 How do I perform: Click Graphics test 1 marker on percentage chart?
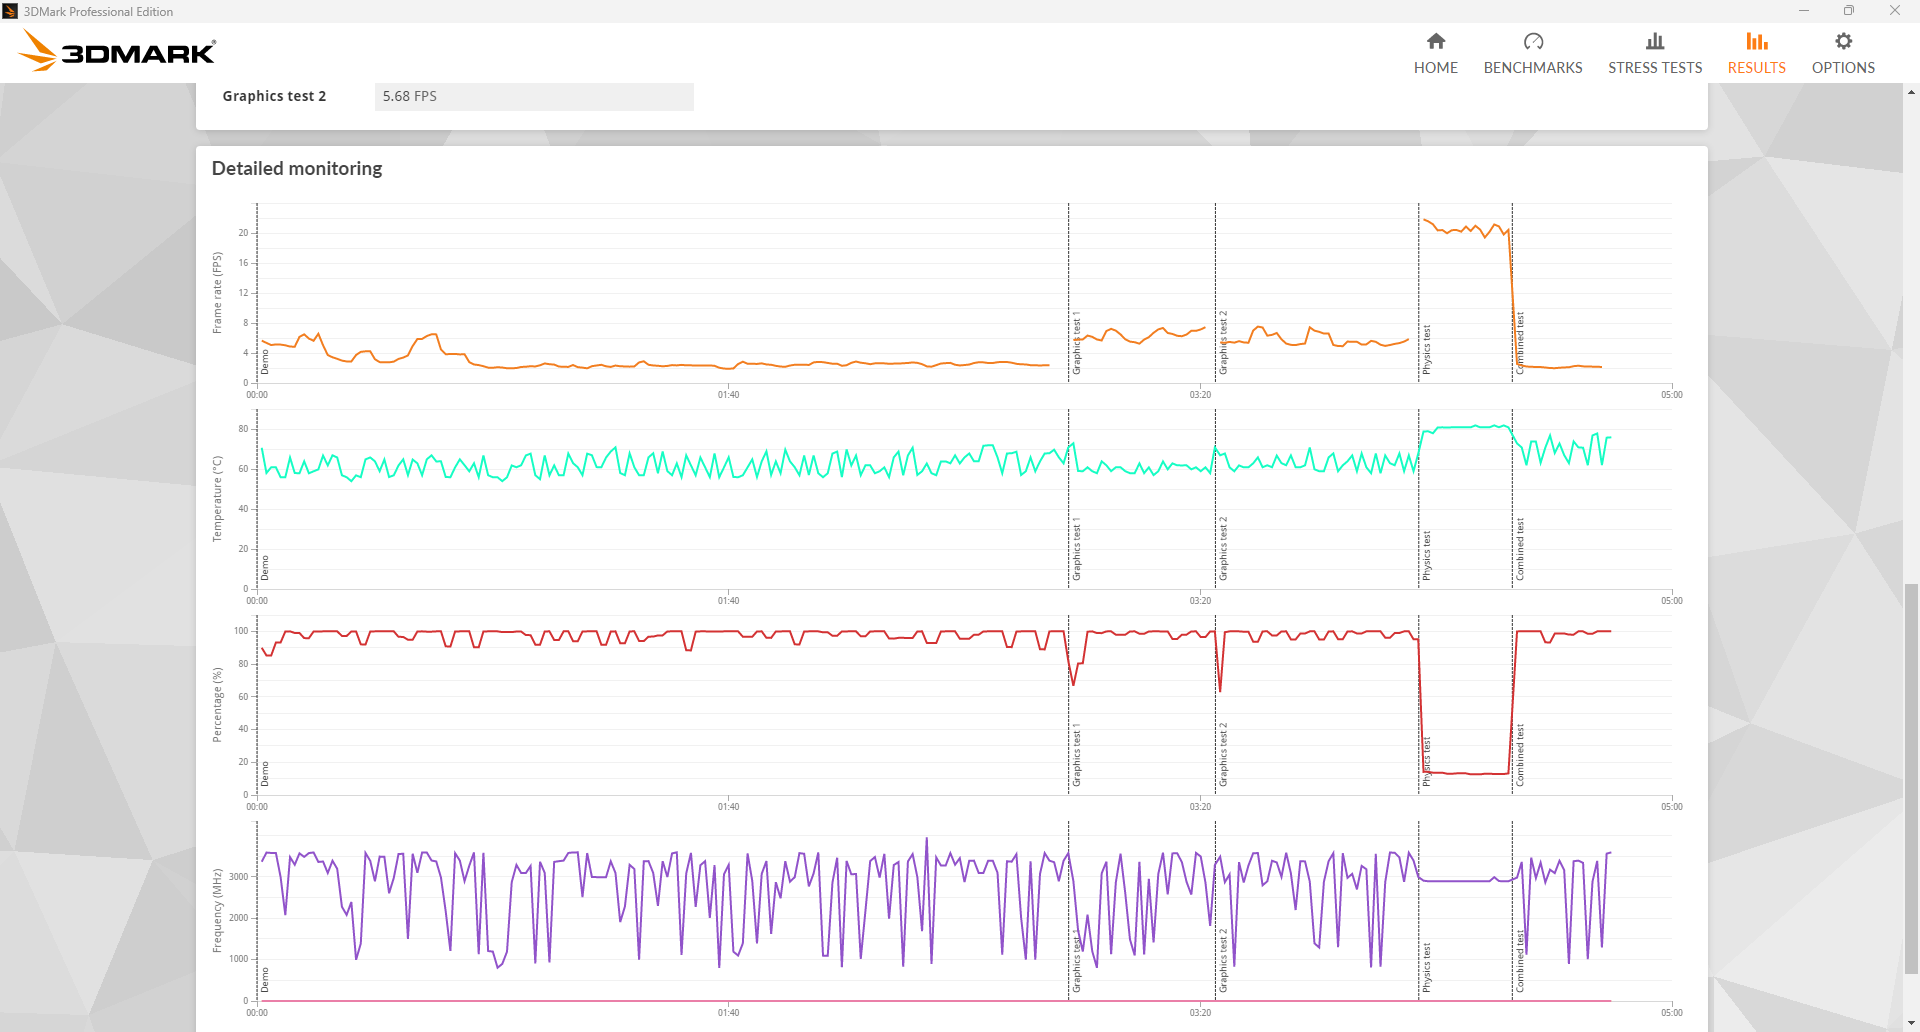tap(1077, 755)
